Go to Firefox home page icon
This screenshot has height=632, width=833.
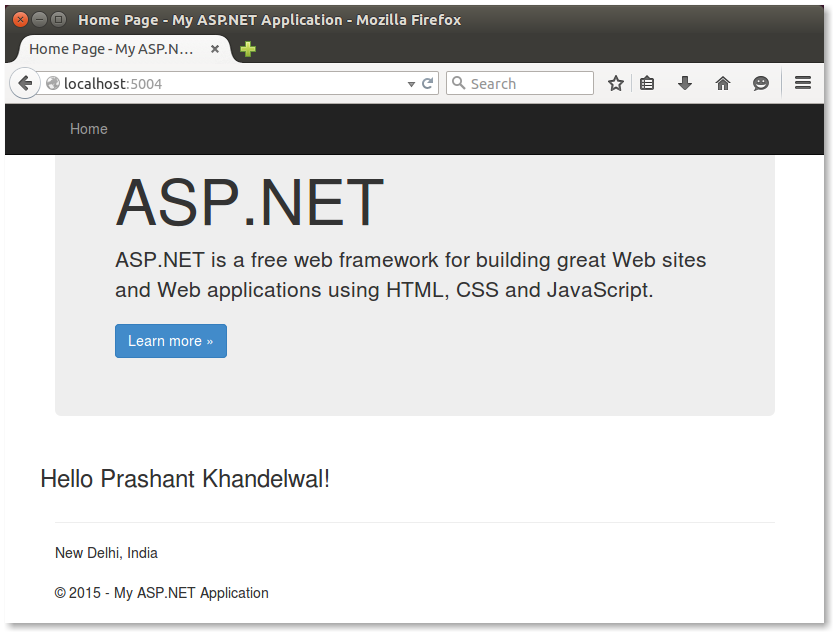click(x=722, y=83)
